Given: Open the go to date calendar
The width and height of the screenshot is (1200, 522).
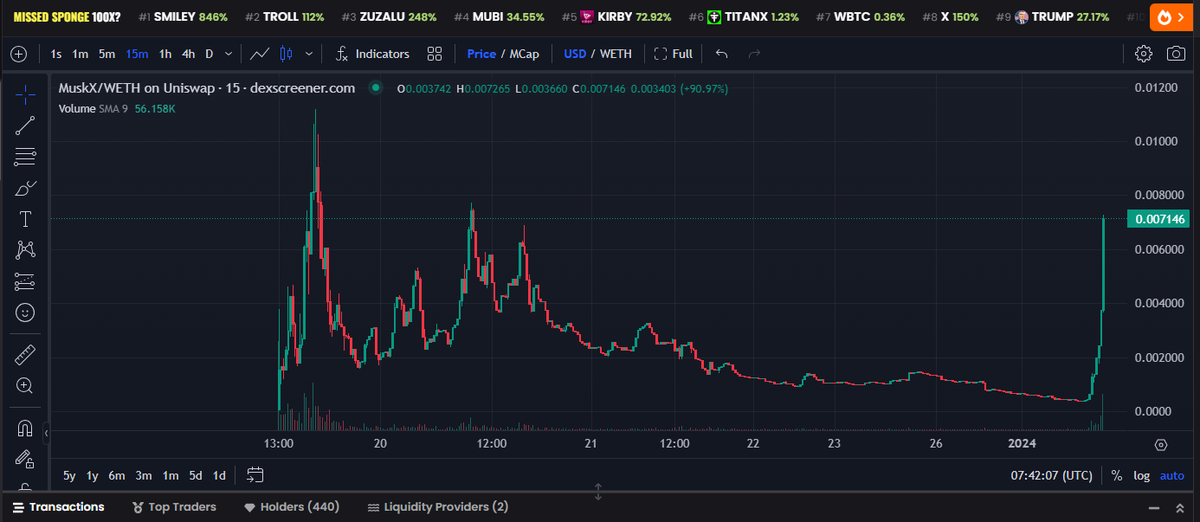Looking at the screenshot, I should [255, 475].
